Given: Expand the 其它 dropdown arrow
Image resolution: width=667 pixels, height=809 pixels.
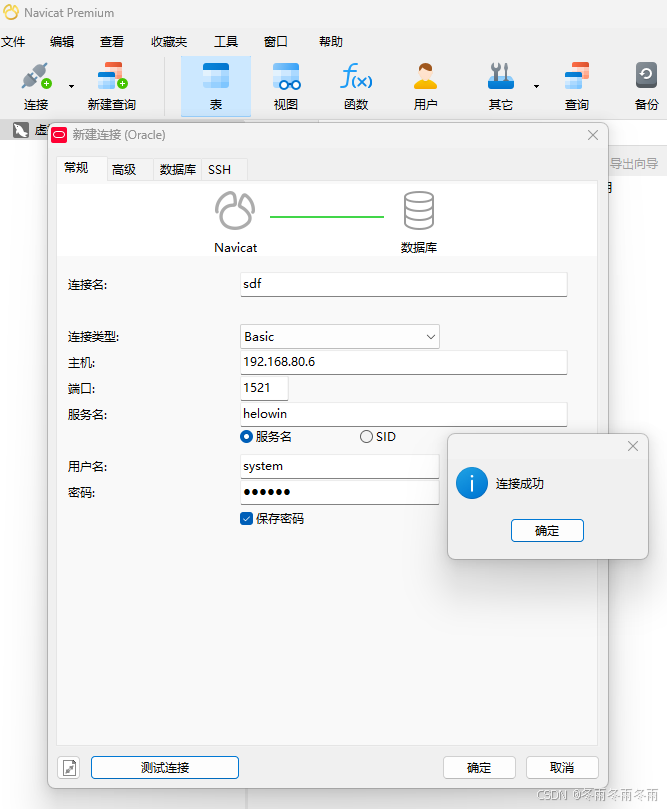Looking at the screenshot, I should [536, 86].
